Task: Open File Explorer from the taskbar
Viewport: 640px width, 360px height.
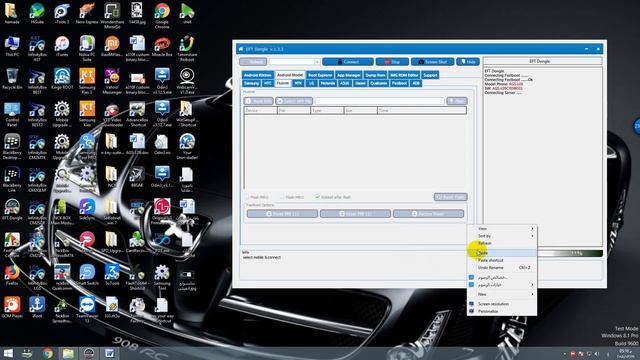Action: tap(68, 353)
